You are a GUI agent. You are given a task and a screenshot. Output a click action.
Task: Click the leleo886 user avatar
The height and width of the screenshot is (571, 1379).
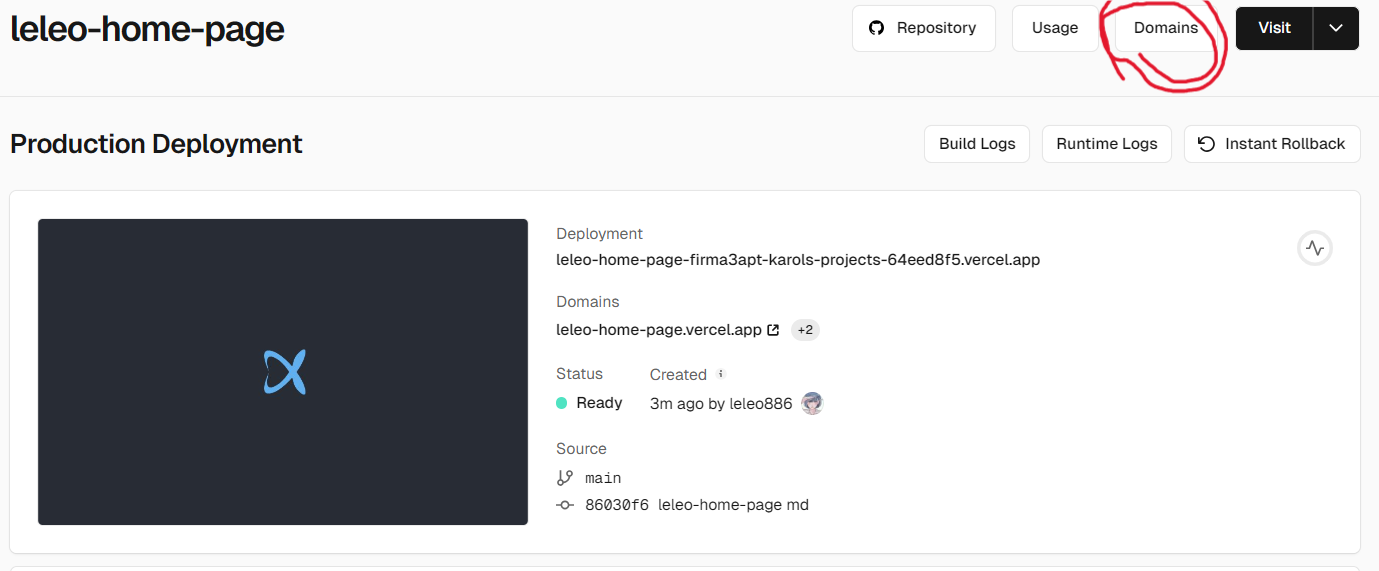pyautogui.click(x=812, y=403)
